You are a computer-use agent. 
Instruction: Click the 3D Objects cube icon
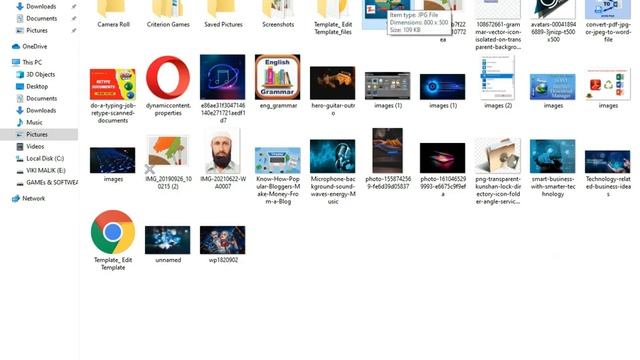pos(20,74)
